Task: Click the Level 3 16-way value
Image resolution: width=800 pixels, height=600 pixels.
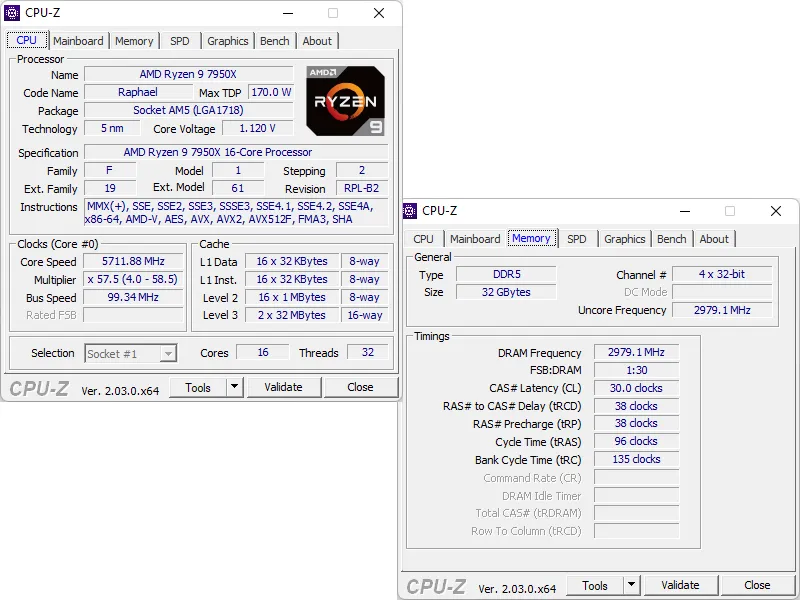Action: click(365, 315)
